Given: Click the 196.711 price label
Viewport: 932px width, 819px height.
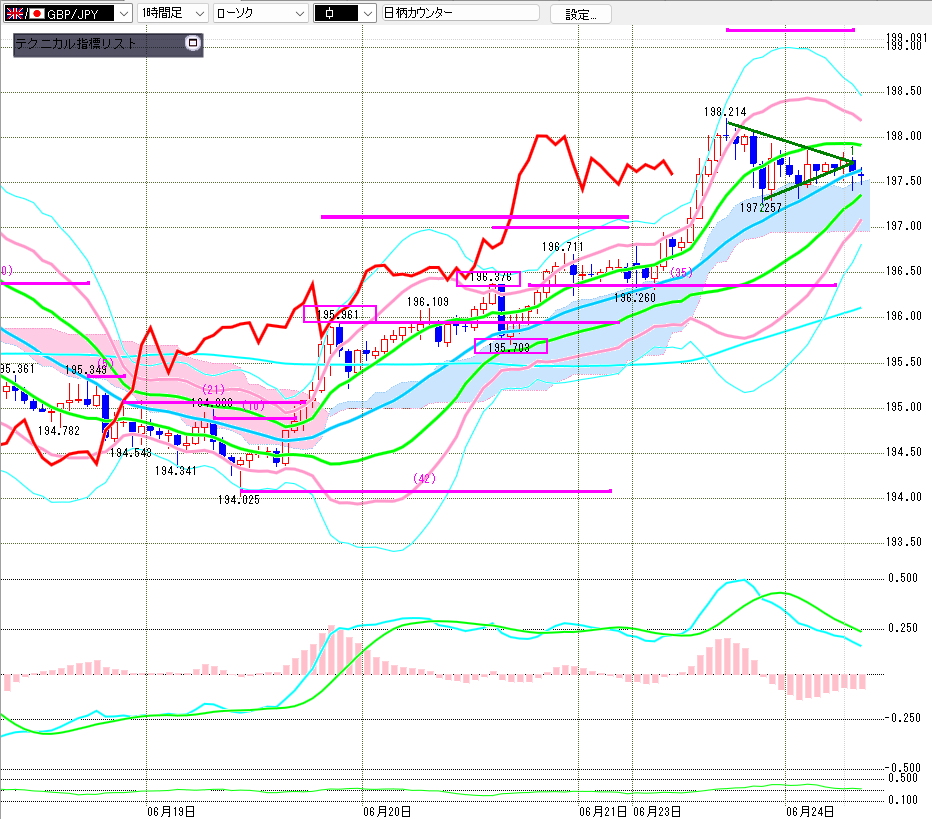Looking at the screenshot, I should click(562, 247).
